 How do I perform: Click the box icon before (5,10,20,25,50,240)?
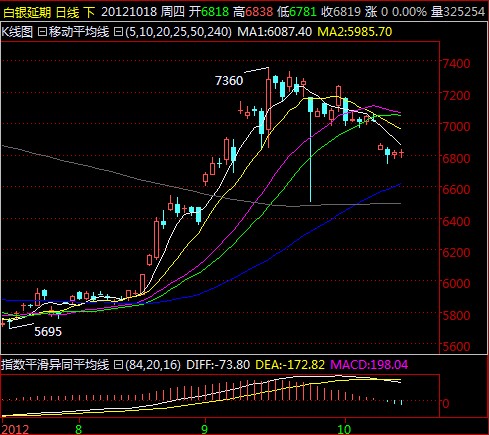[118, 32]
